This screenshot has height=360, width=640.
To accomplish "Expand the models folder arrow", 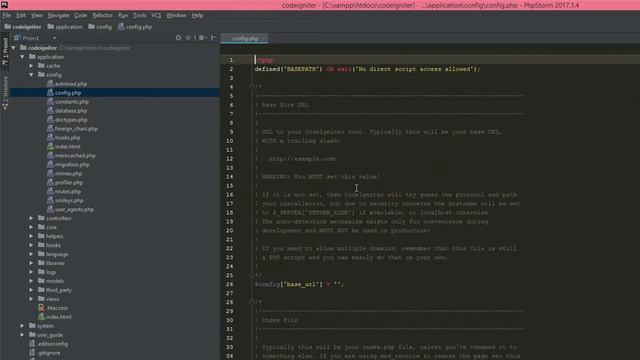I will [x=31, y=281].
